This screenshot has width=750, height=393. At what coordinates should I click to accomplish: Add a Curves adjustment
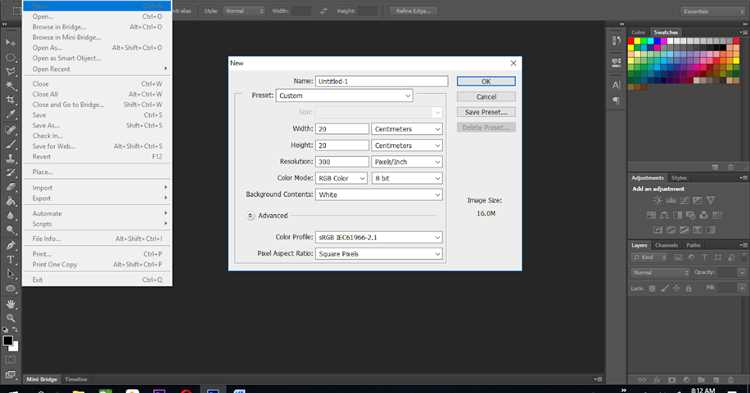(684, 200)
